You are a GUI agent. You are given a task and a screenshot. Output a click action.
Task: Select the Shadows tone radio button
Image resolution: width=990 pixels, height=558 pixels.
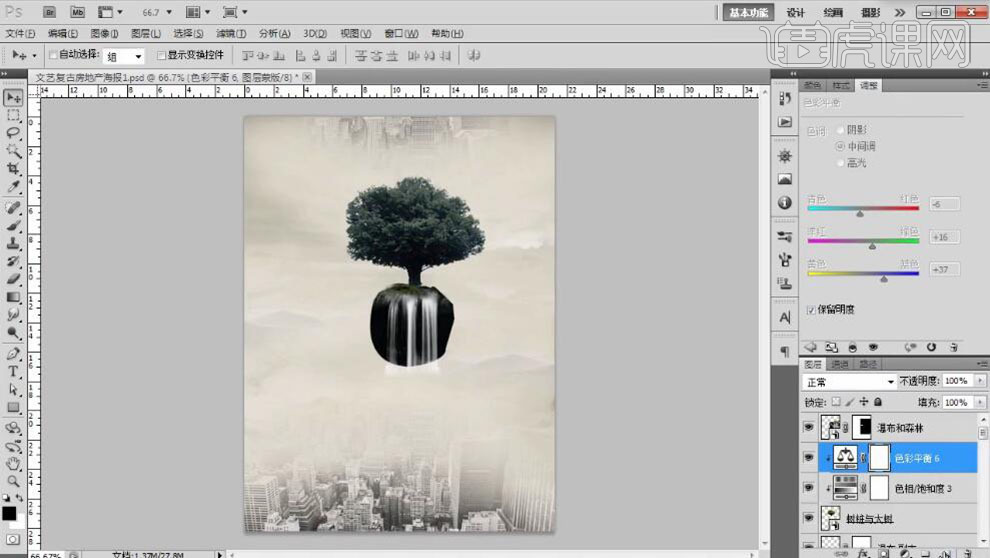point(840,129)
